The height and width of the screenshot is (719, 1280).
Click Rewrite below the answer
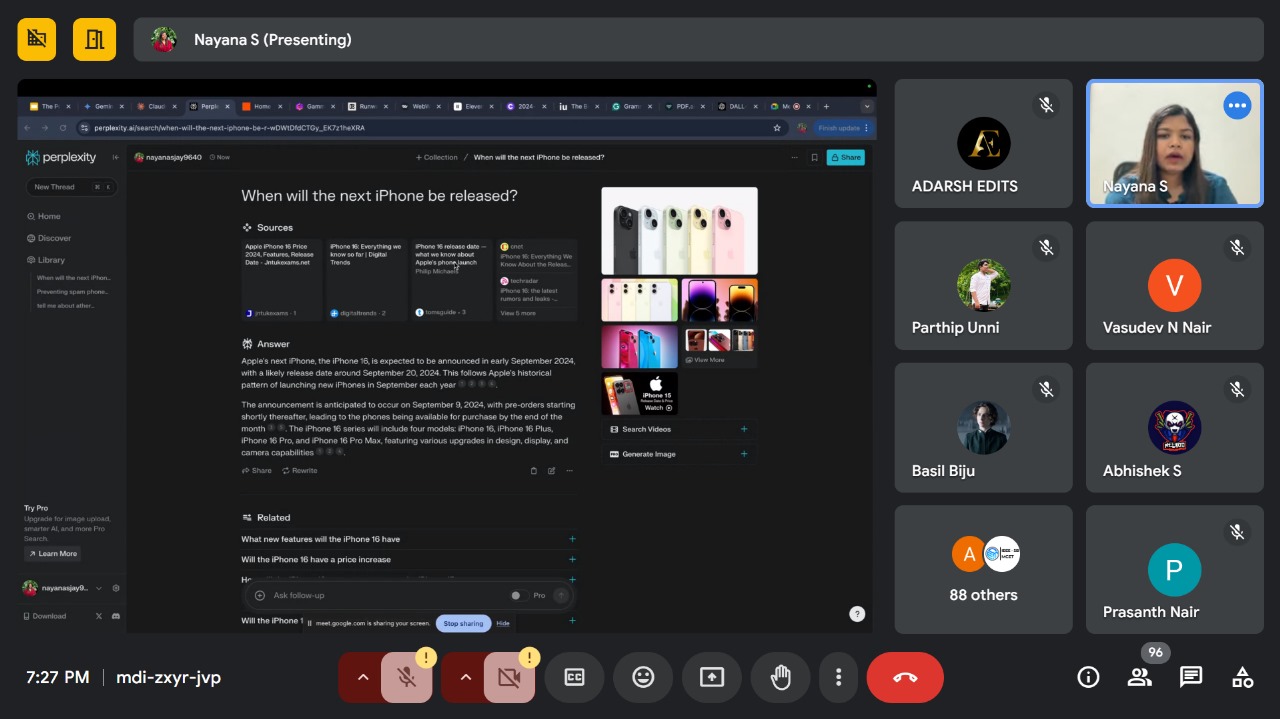[300, 471]
